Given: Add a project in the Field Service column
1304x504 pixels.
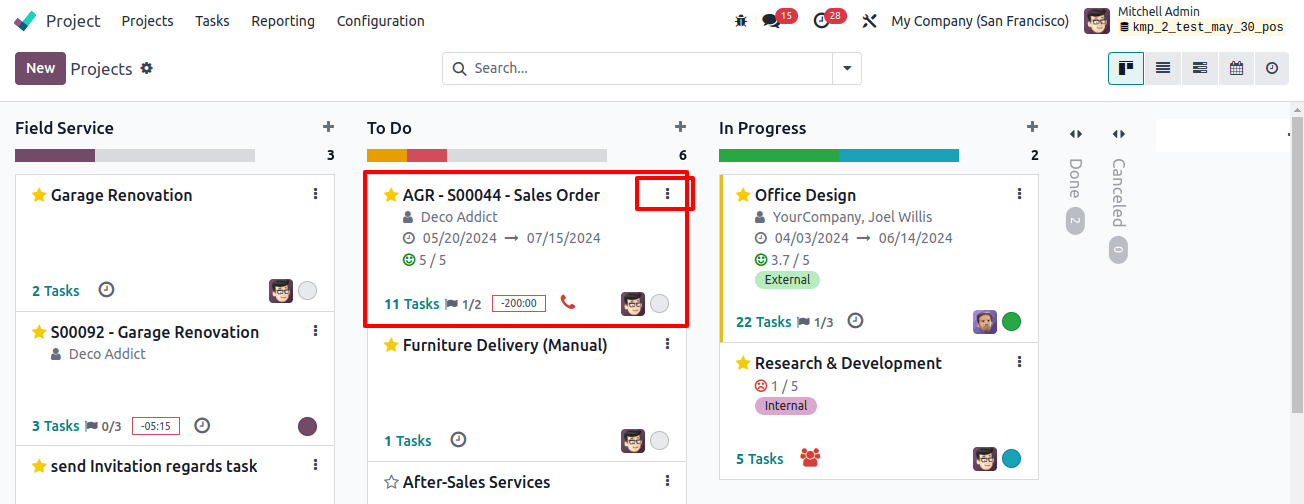Looking at the screenshot, I should click(x=328, y=127).
